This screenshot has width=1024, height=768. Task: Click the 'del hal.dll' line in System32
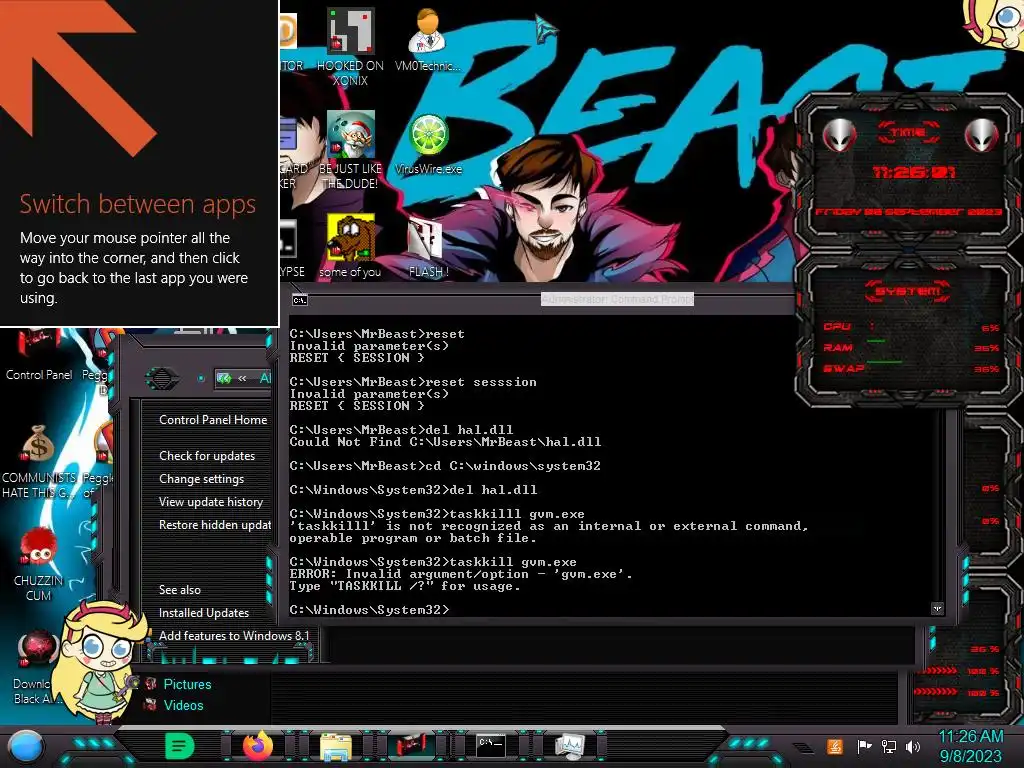(x=413, y=490)
